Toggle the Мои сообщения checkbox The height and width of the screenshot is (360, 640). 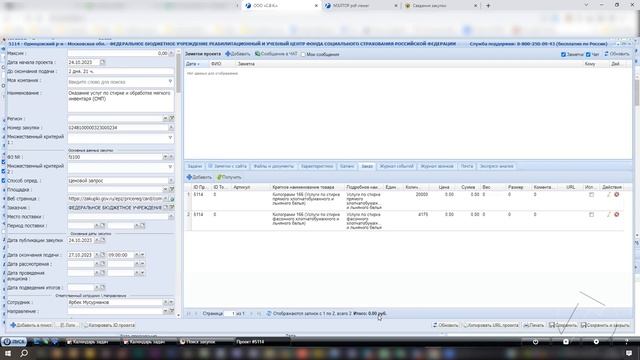tap(303, 54)
